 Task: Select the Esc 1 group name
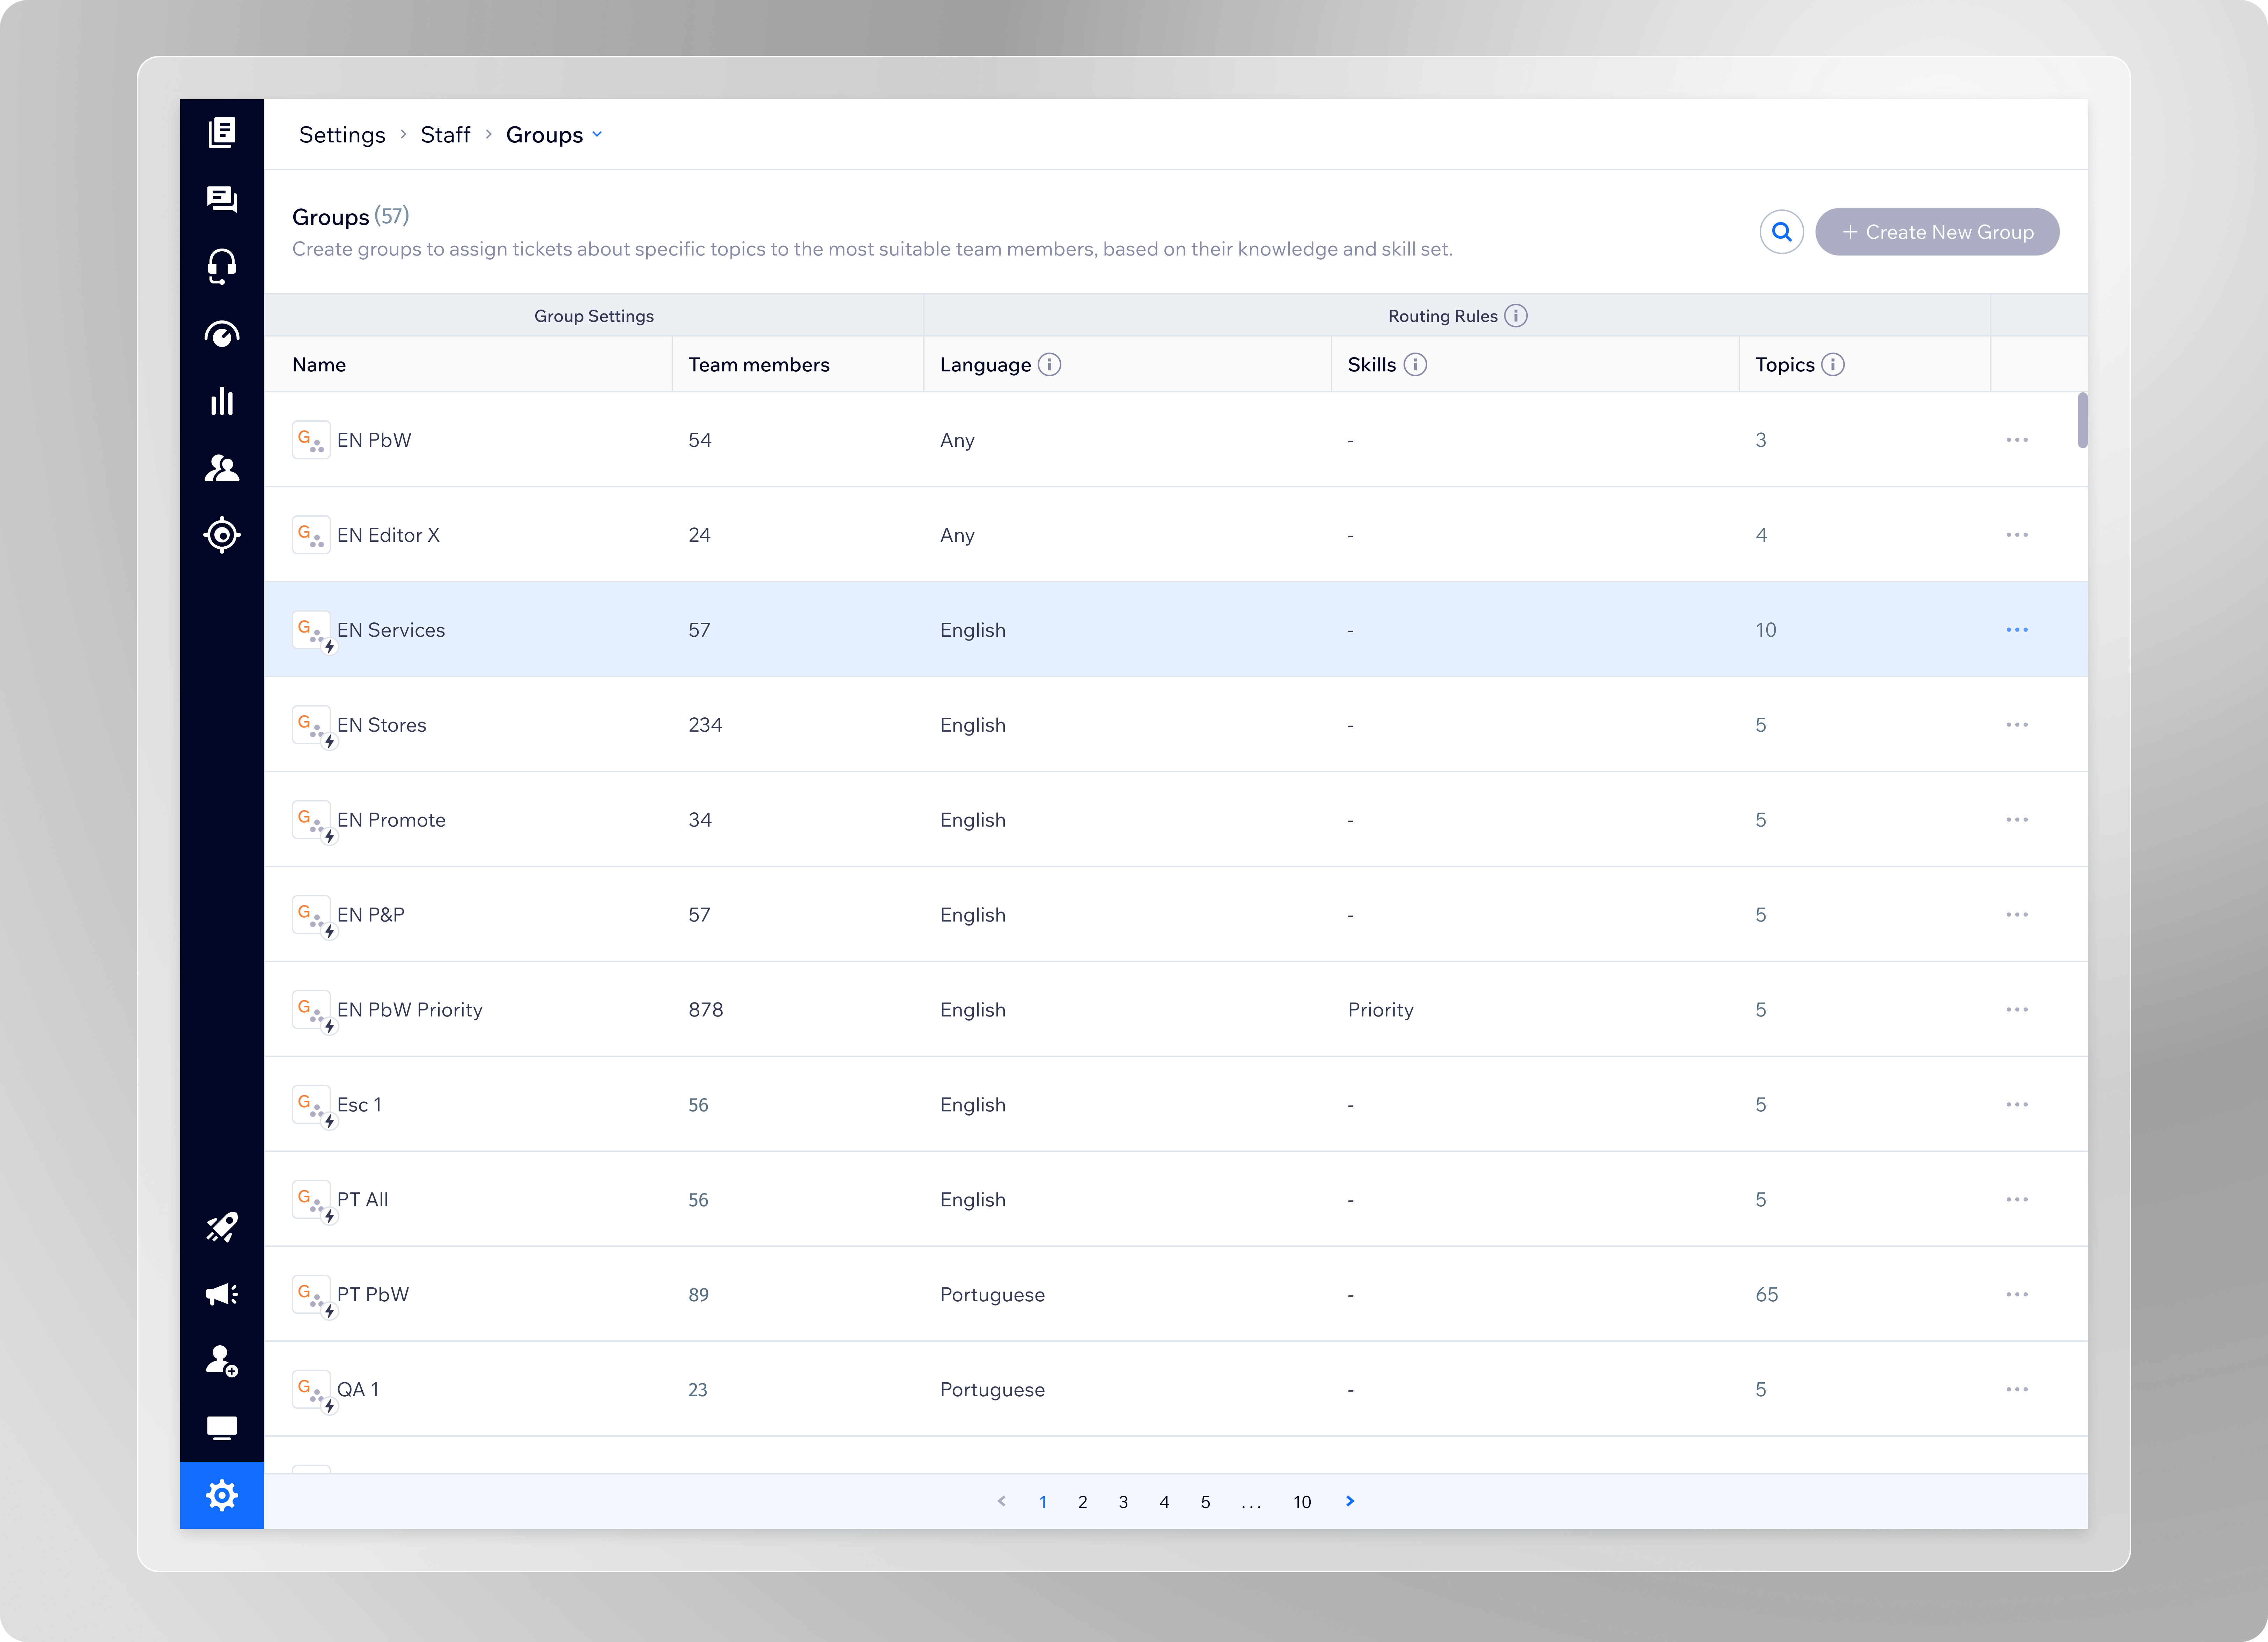pos(359,1105)
